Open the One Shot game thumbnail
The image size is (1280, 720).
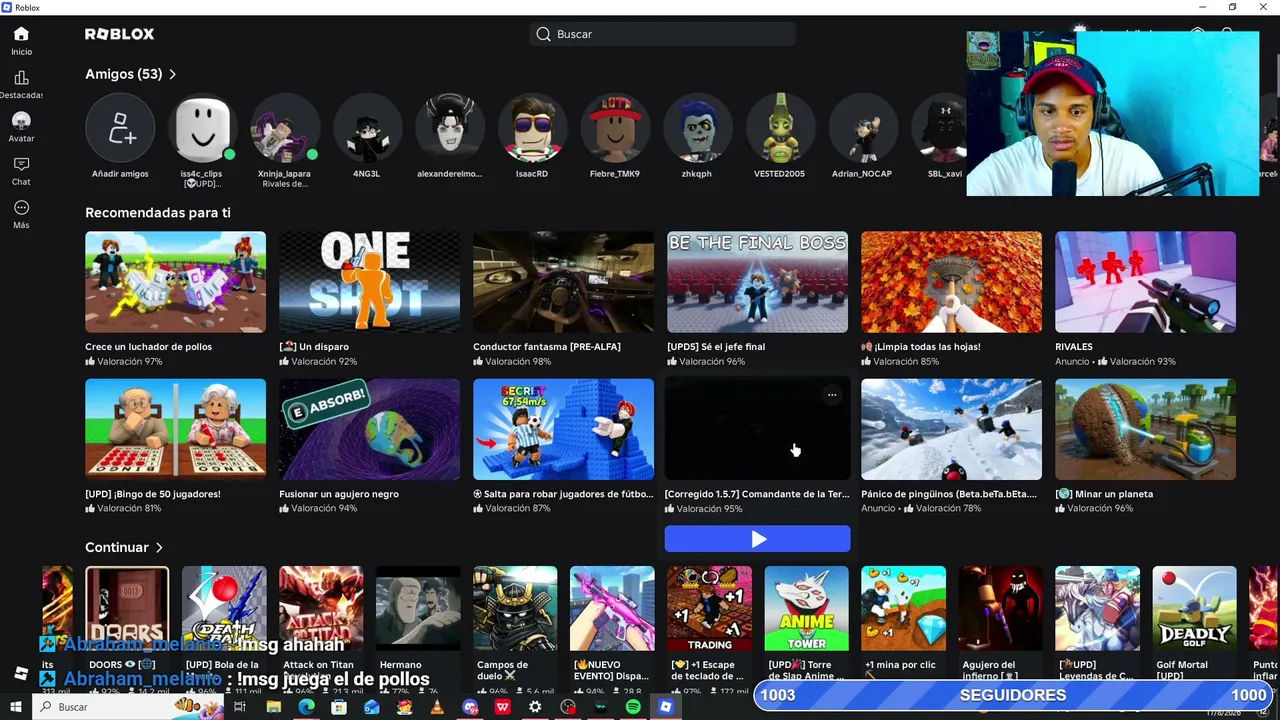(370, 282)
